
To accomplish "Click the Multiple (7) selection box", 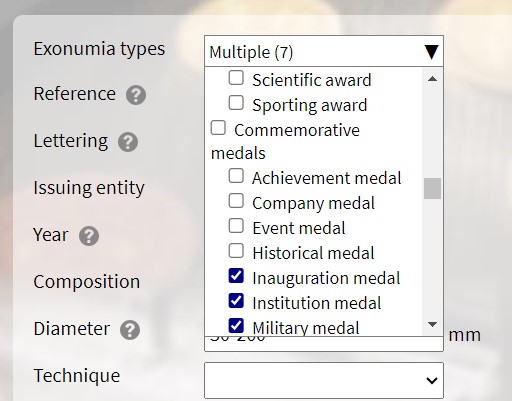I will 324,51.
